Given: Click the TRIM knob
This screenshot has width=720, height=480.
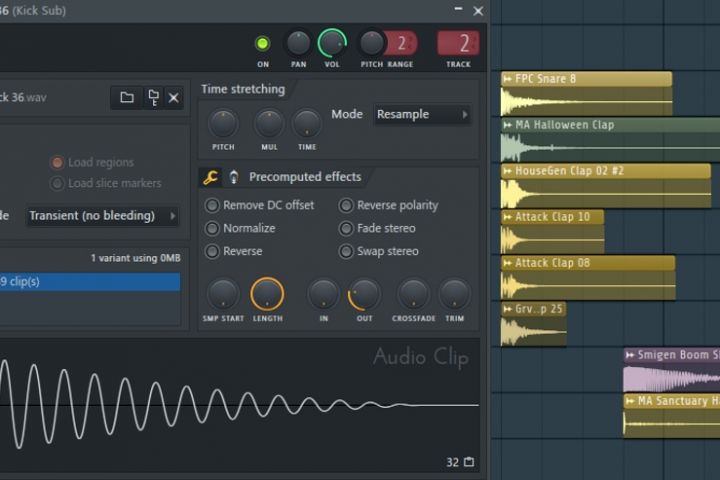Looking at the screenshot, I should (454, 294).
